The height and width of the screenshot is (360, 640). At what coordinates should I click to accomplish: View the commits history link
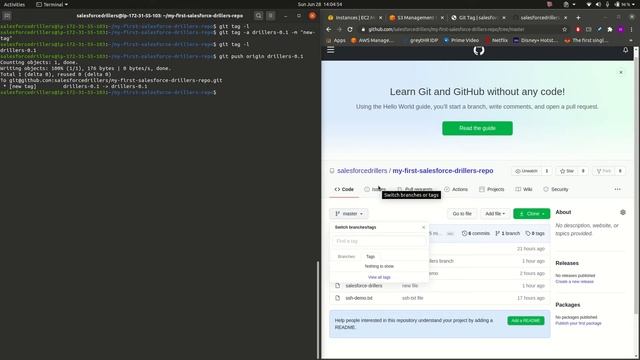pos(476,233)
